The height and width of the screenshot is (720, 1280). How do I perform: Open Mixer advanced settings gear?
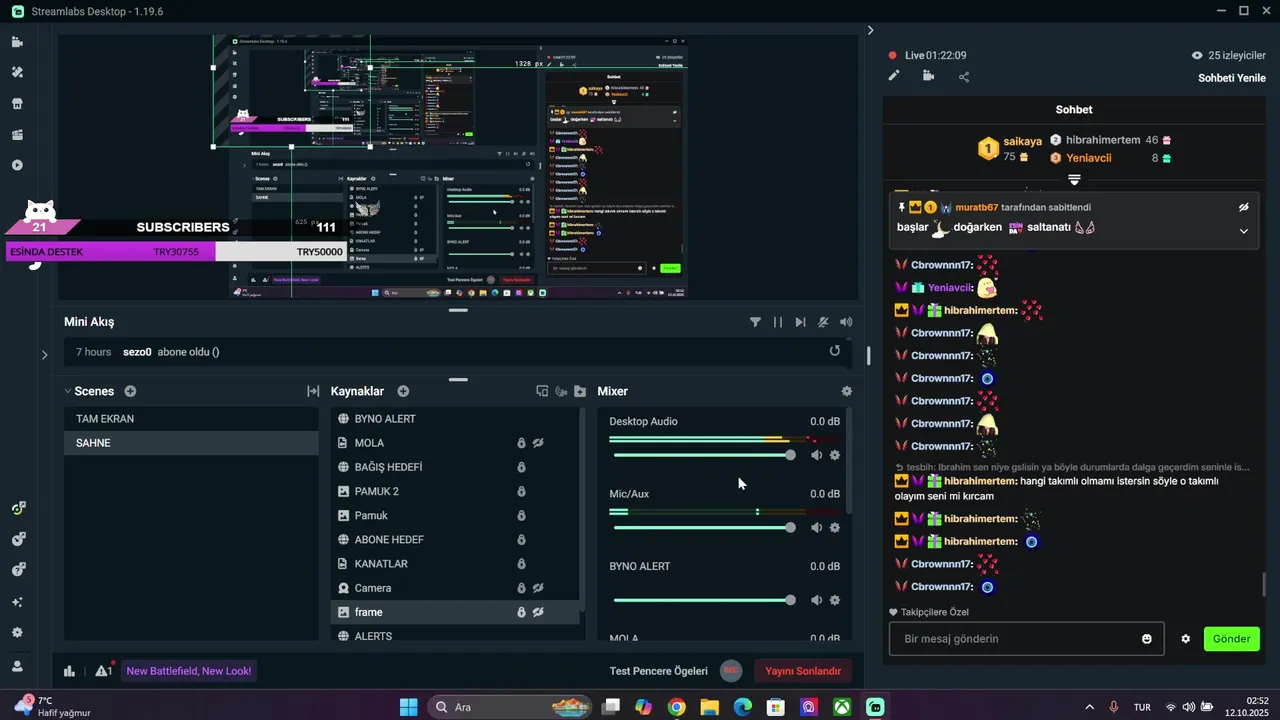[847, 391]
